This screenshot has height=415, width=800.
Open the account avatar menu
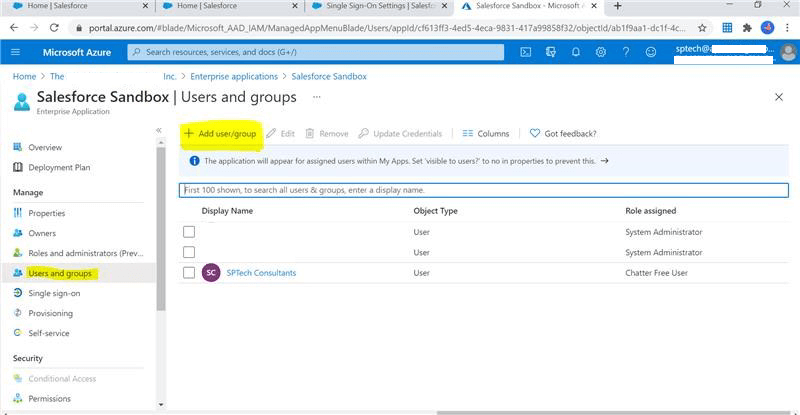(788, 52)
